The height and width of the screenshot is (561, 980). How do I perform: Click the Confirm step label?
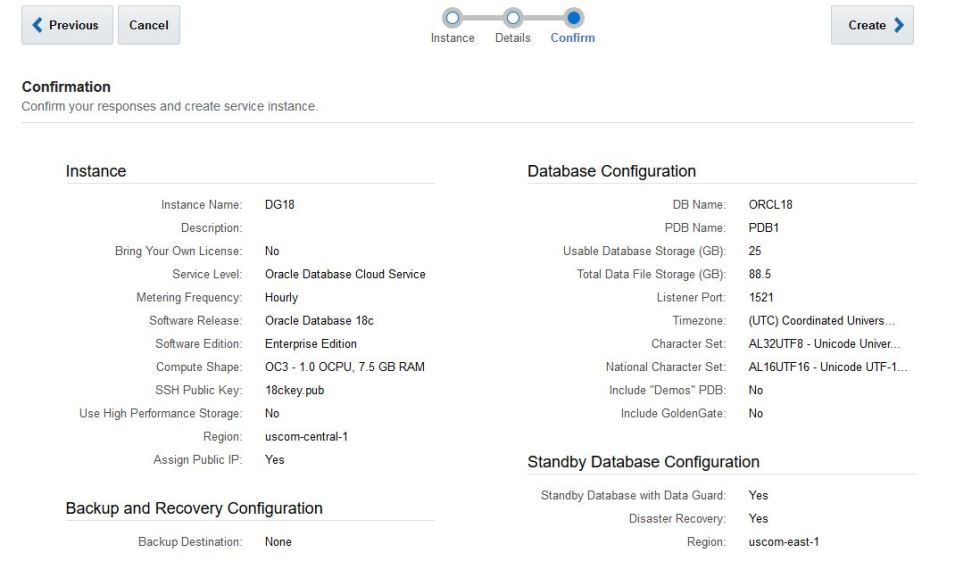tap(573, 38)
